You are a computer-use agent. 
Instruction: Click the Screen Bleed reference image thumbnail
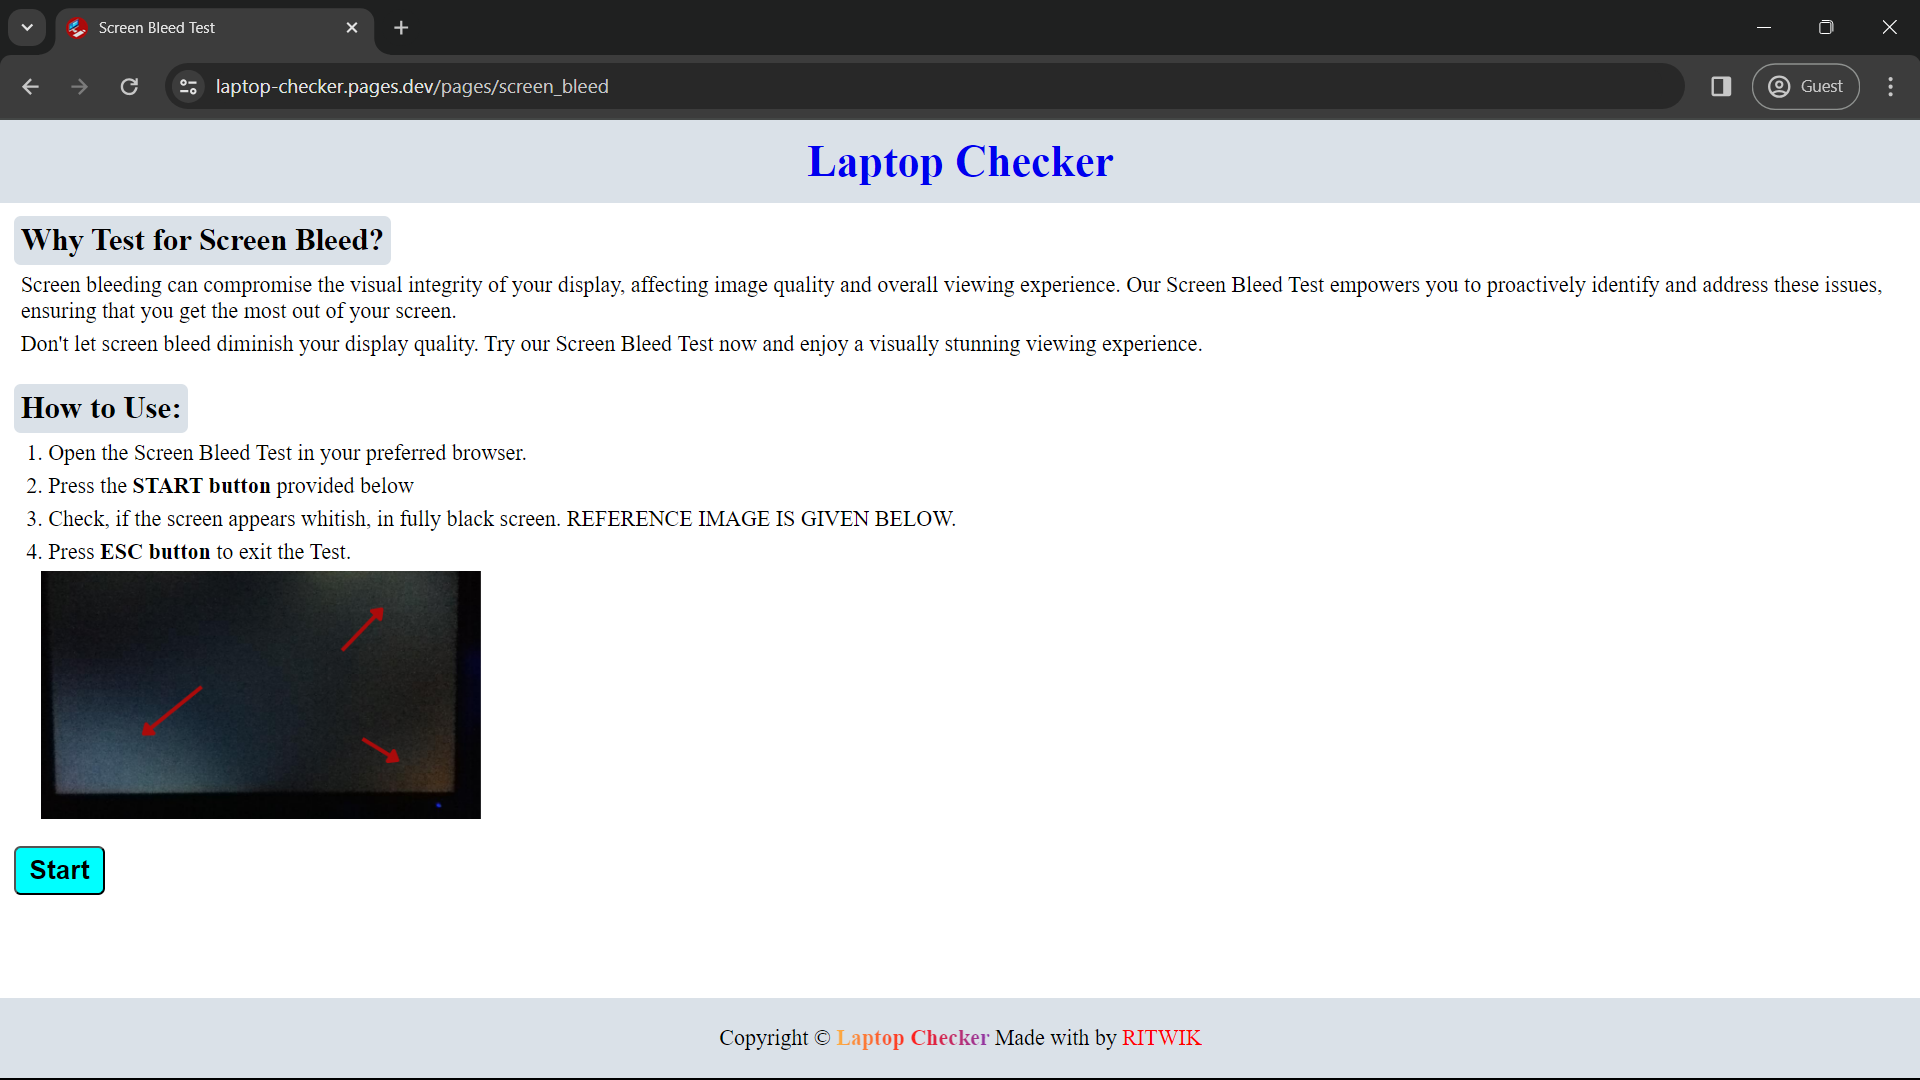pyautogui.click(x=261, y=695)
